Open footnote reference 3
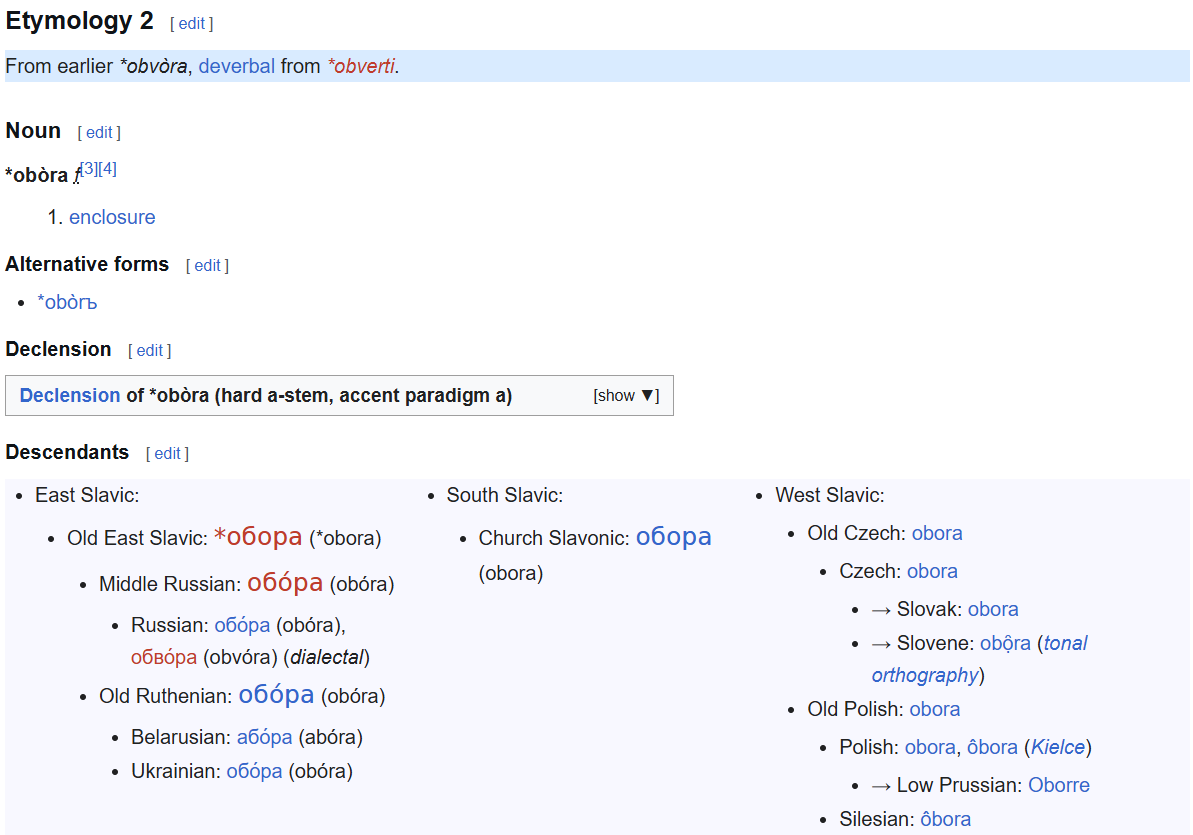Image resolution: width=1193 pixels, height=835 pixels. click(x=89, y=168)
